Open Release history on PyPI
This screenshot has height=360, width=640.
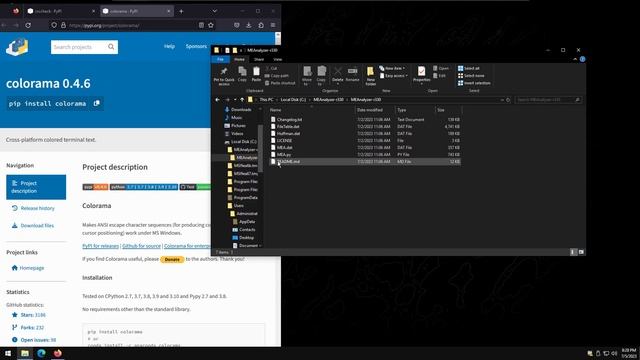33,208
